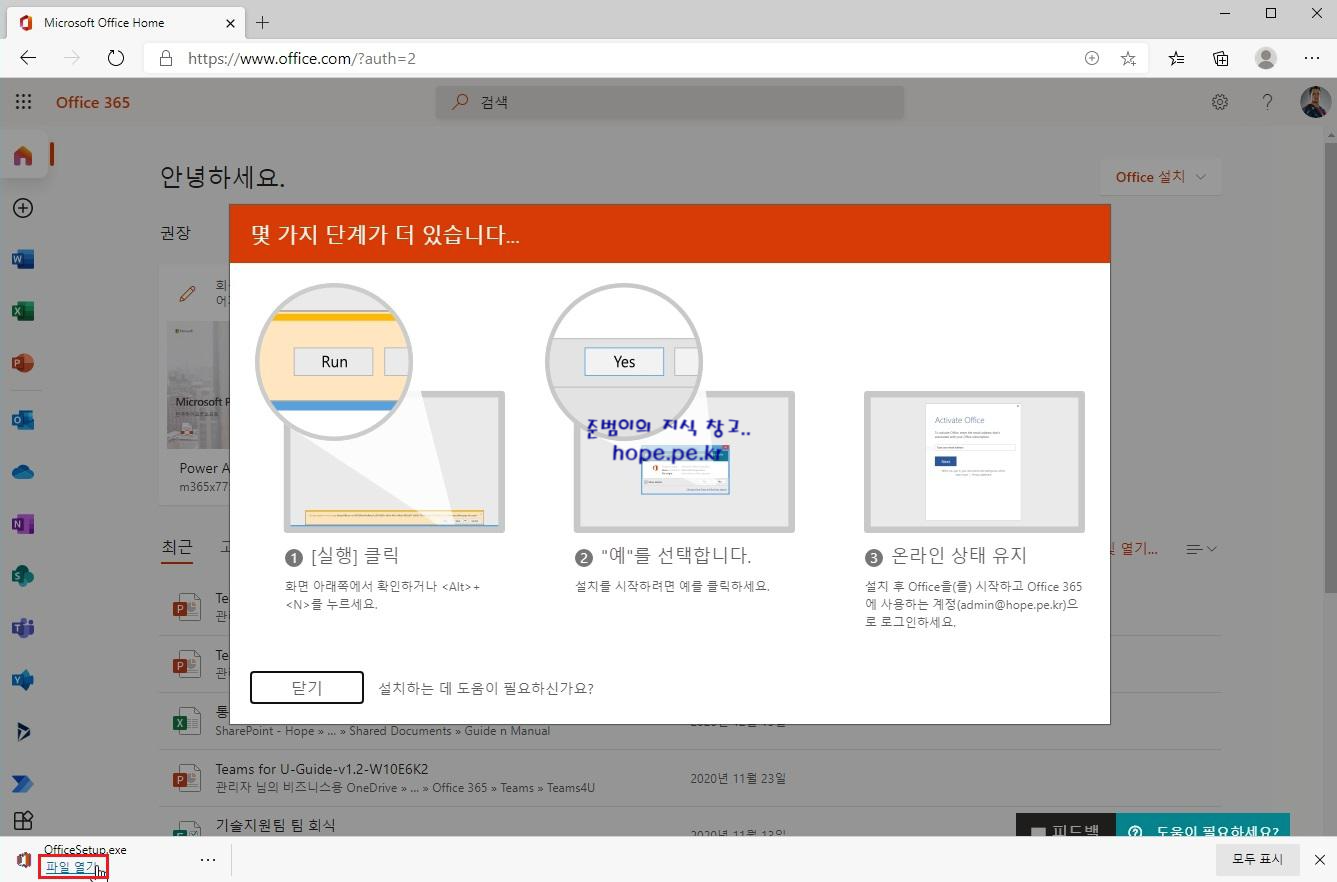Open Excel from the sidebar
The image size is (1337, 882).
pos(23,312)
